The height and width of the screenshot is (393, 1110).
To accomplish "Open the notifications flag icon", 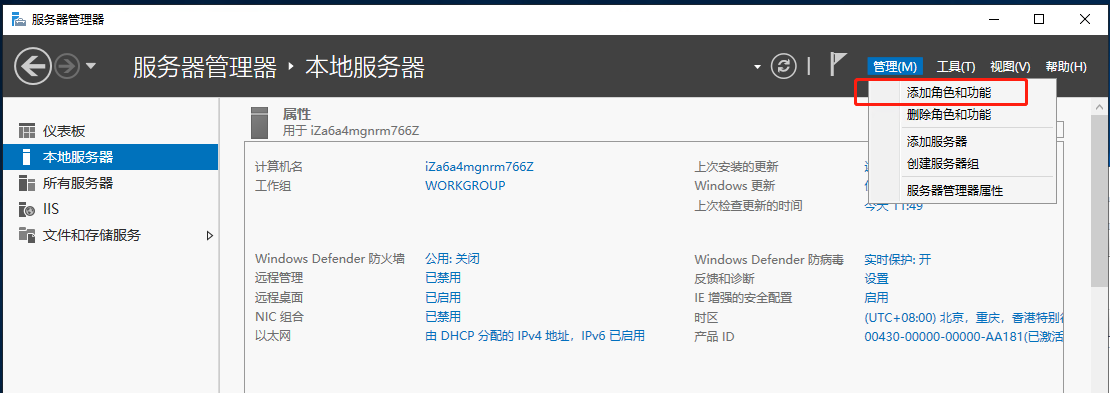I will (x=837, y=65).
